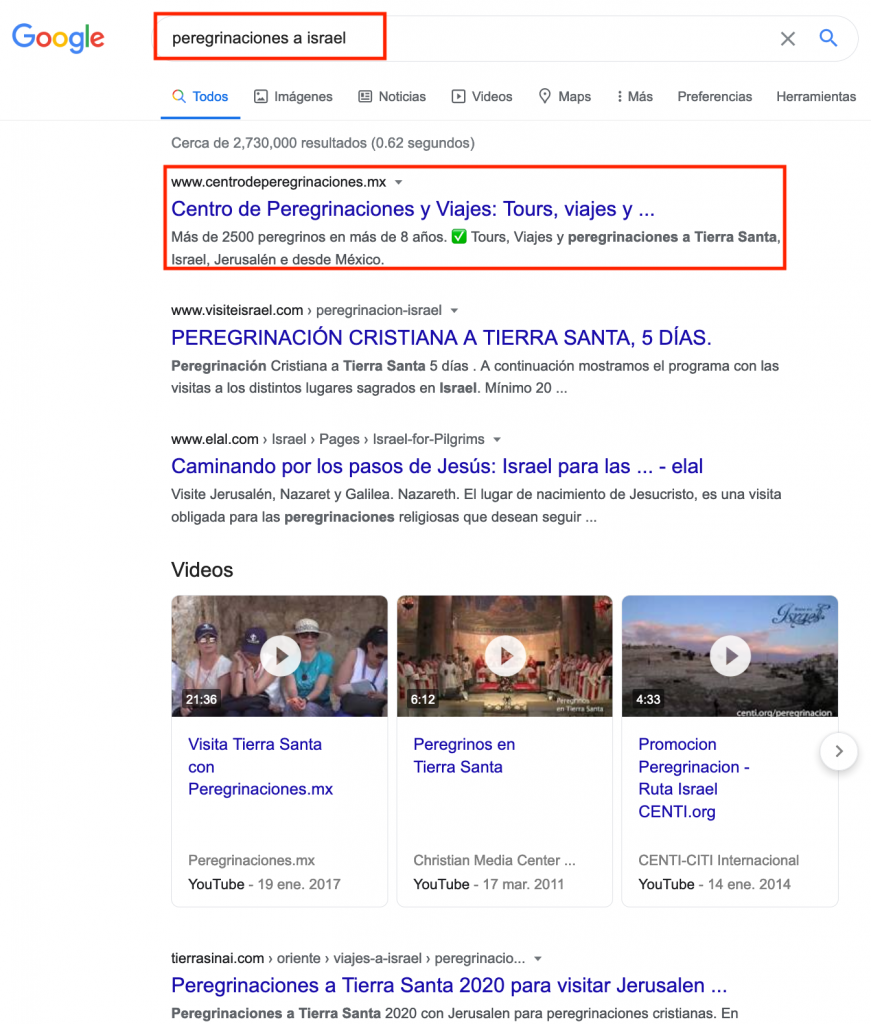Play the 21:36 video thumbnail
The width and height of the screenshot is (871, 1024).
click(279, 656)
